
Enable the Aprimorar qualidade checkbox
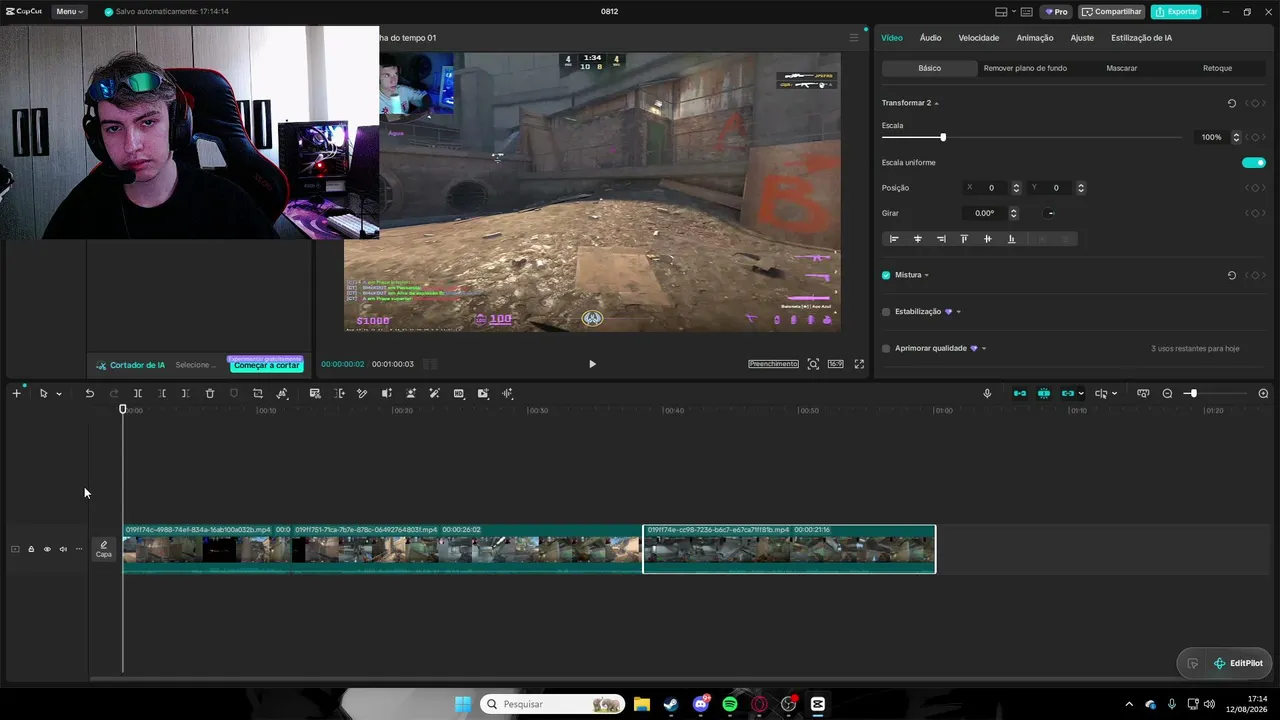coord(886,349)
